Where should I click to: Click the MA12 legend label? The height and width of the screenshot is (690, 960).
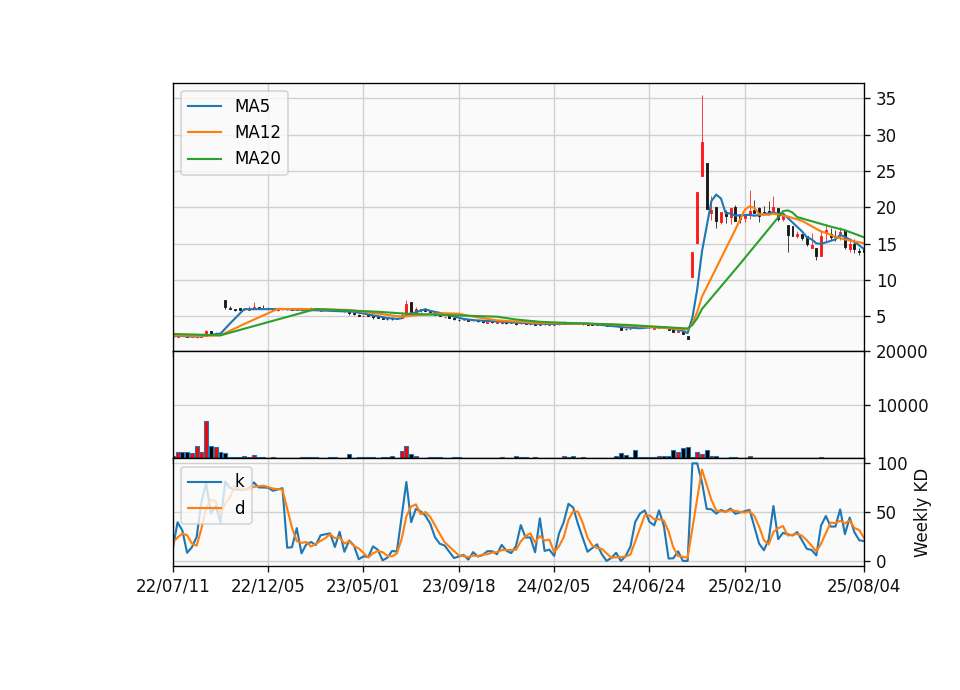click(x=257, y=132)
